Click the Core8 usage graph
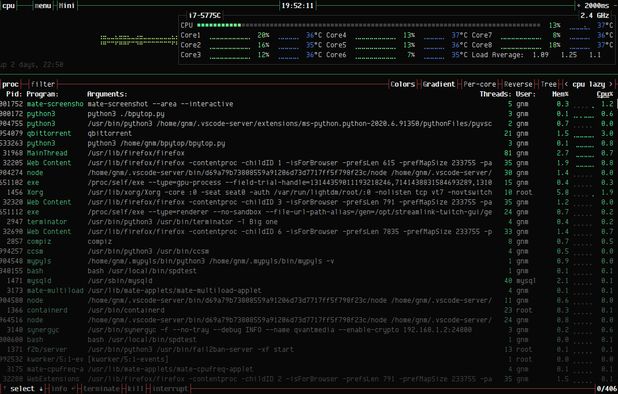618x394 pixels. [521, 47]
